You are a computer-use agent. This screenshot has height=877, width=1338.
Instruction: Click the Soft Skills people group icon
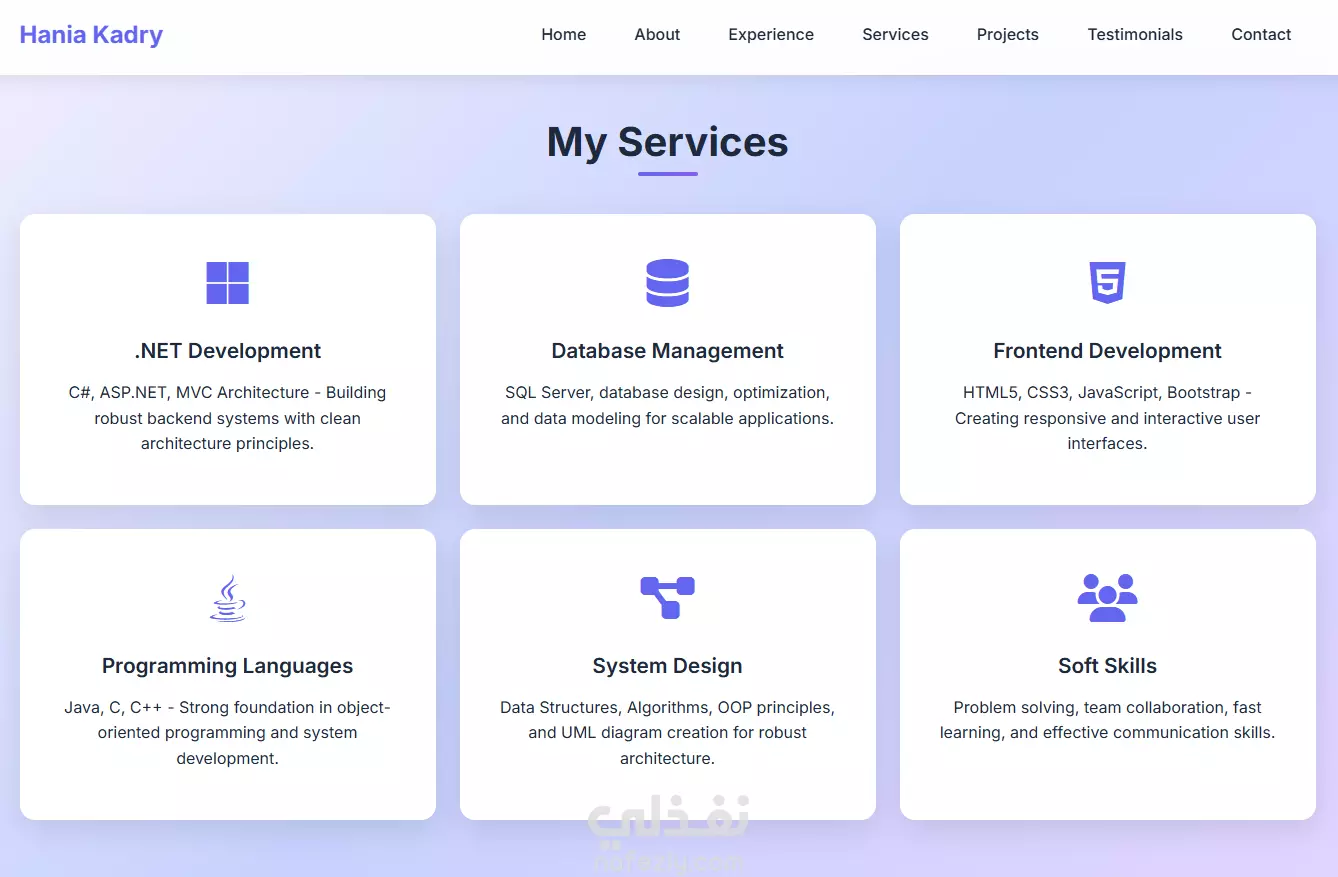pyautogui.click(x=1107, y=598)
